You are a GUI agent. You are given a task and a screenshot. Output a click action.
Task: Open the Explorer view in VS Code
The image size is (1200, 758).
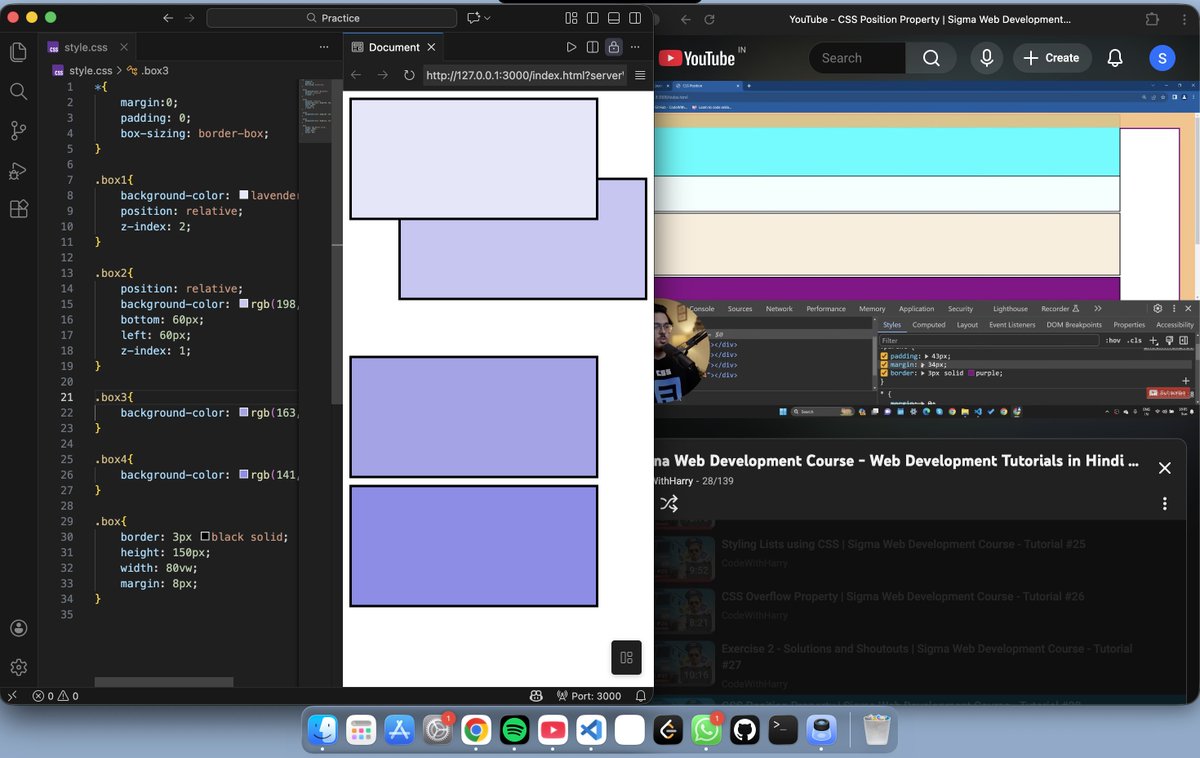click(x=18, y=52)
